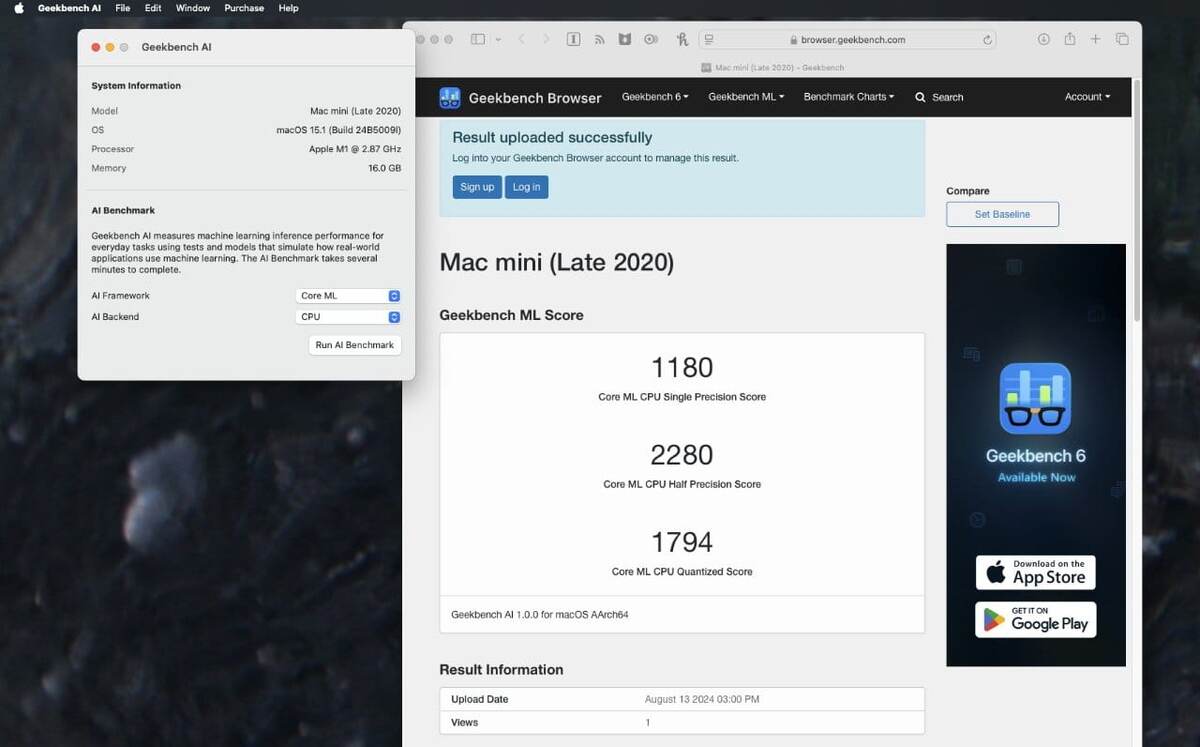Viewport: 1200px width, 747px height.
Task: Click the Safari page vertical scrollbar
Action: [1136, 200]
